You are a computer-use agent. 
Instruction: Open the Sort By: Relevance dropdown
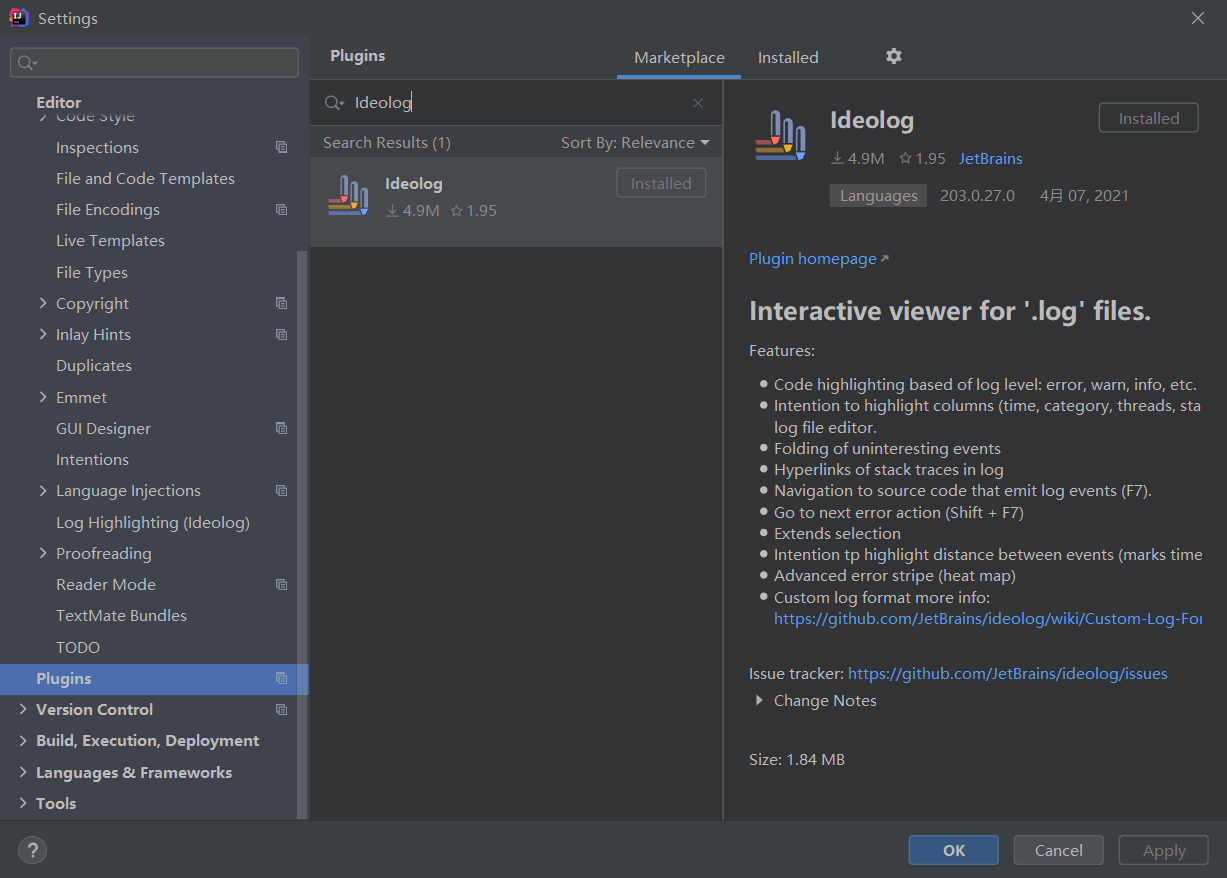point(635,143)
